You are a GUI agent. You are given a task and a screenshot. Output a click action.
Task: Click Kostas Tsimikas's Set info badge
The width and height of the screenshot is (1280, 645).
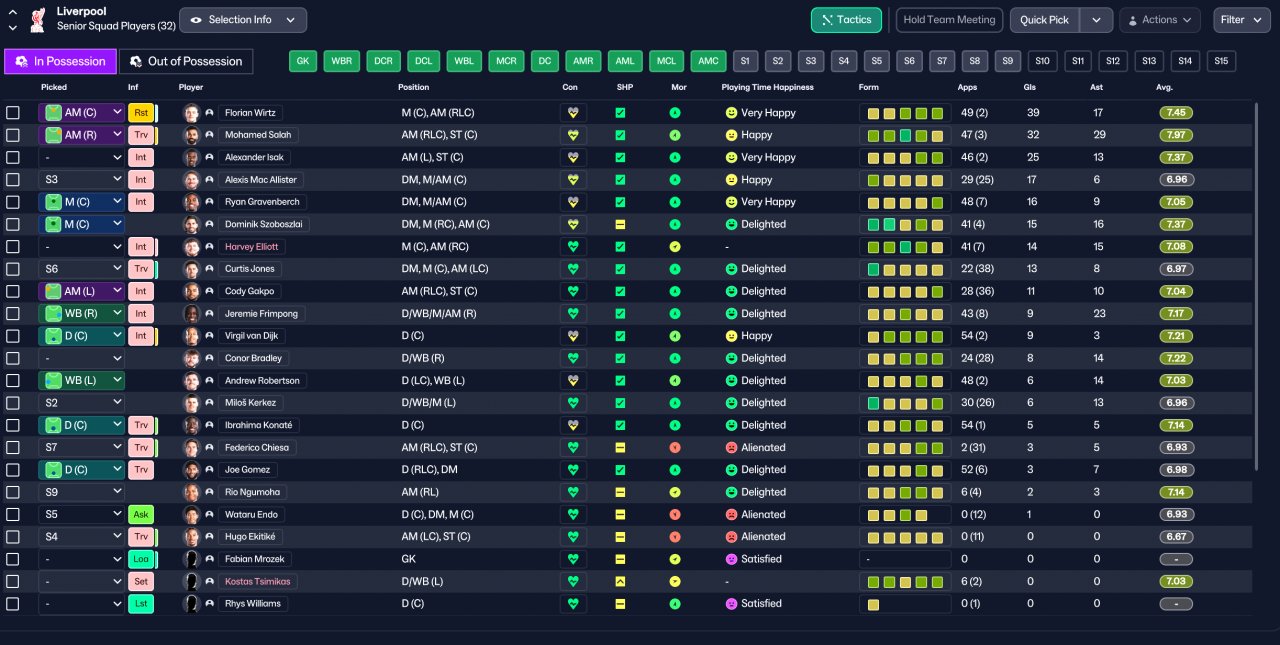[141, 581]
